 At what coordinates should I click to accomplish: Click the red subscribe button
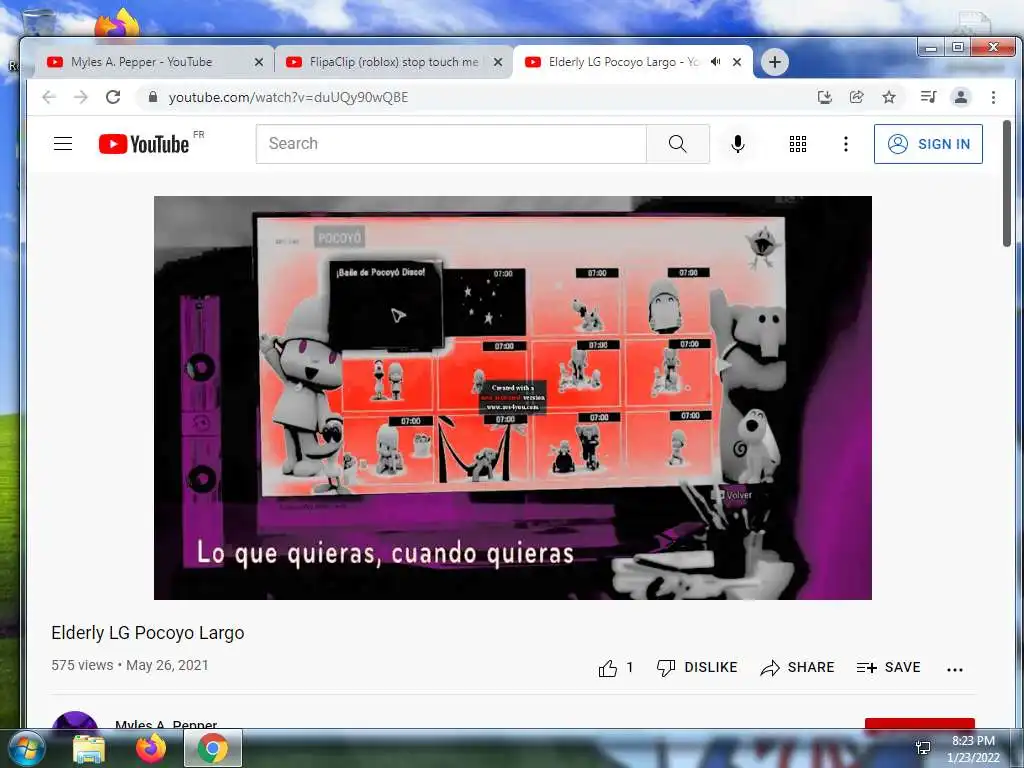[x=920, y=724]
